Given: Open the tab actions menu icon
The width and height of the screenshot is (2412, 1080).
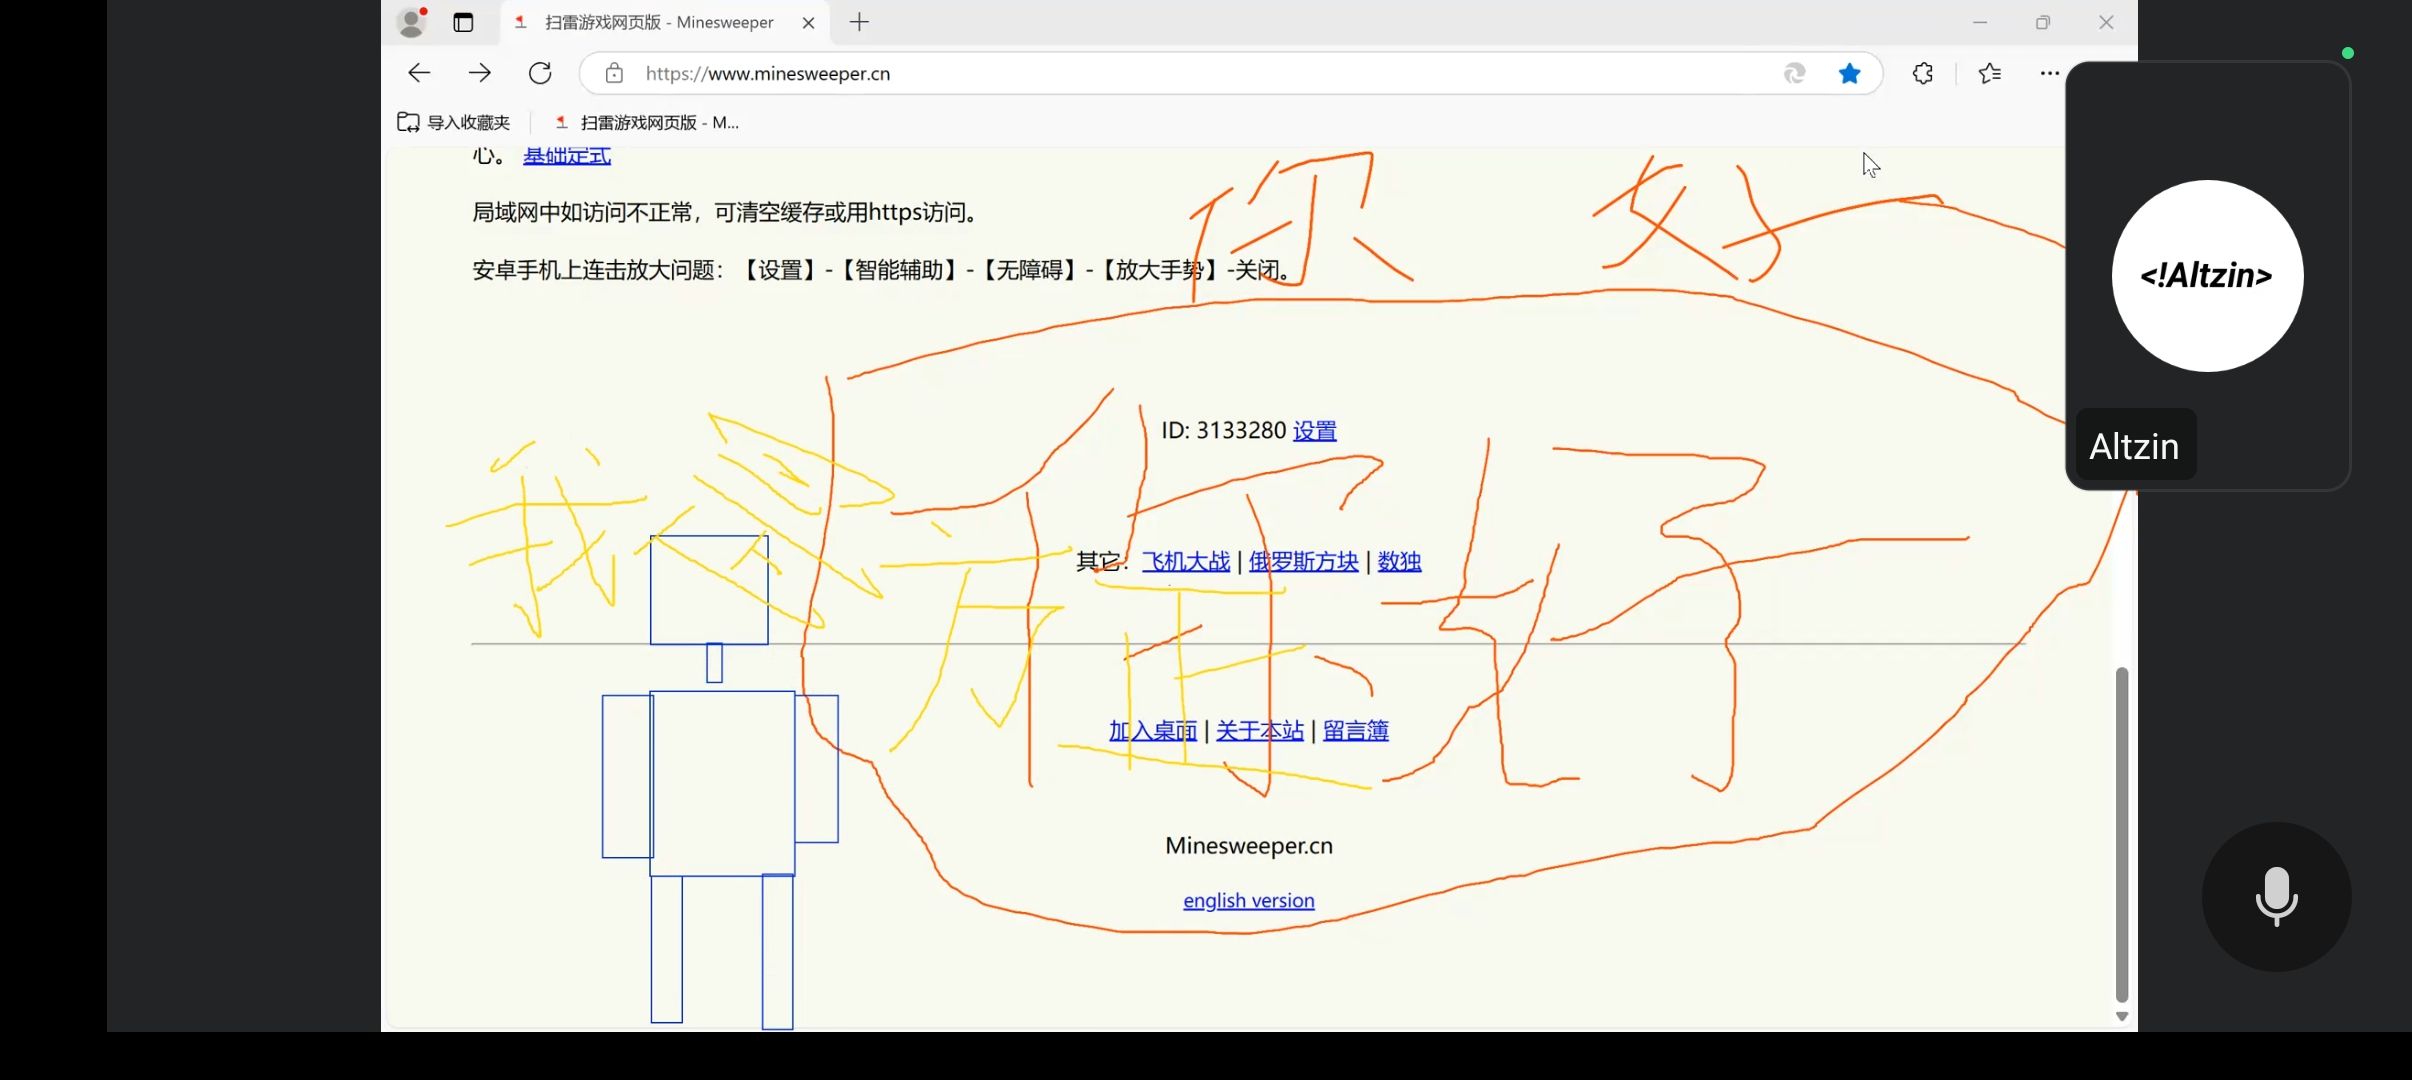Looking at the screenshot, I should click(x=463, y=22).
